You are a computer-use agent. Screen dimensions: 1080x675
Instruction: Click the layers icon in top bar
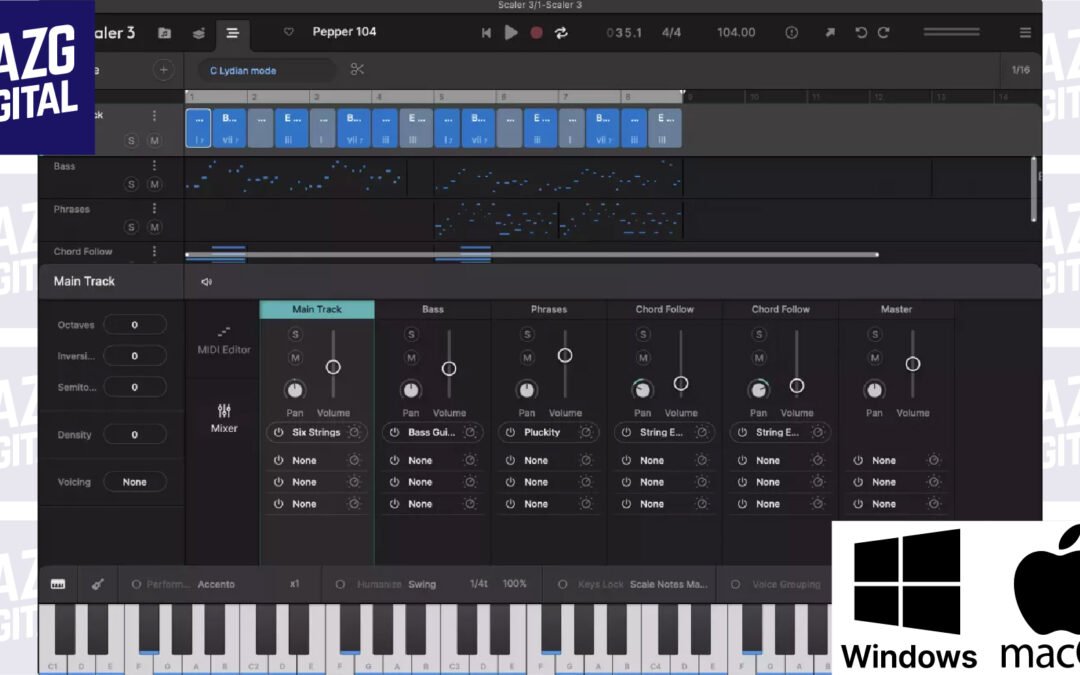(x=198, y=33)
